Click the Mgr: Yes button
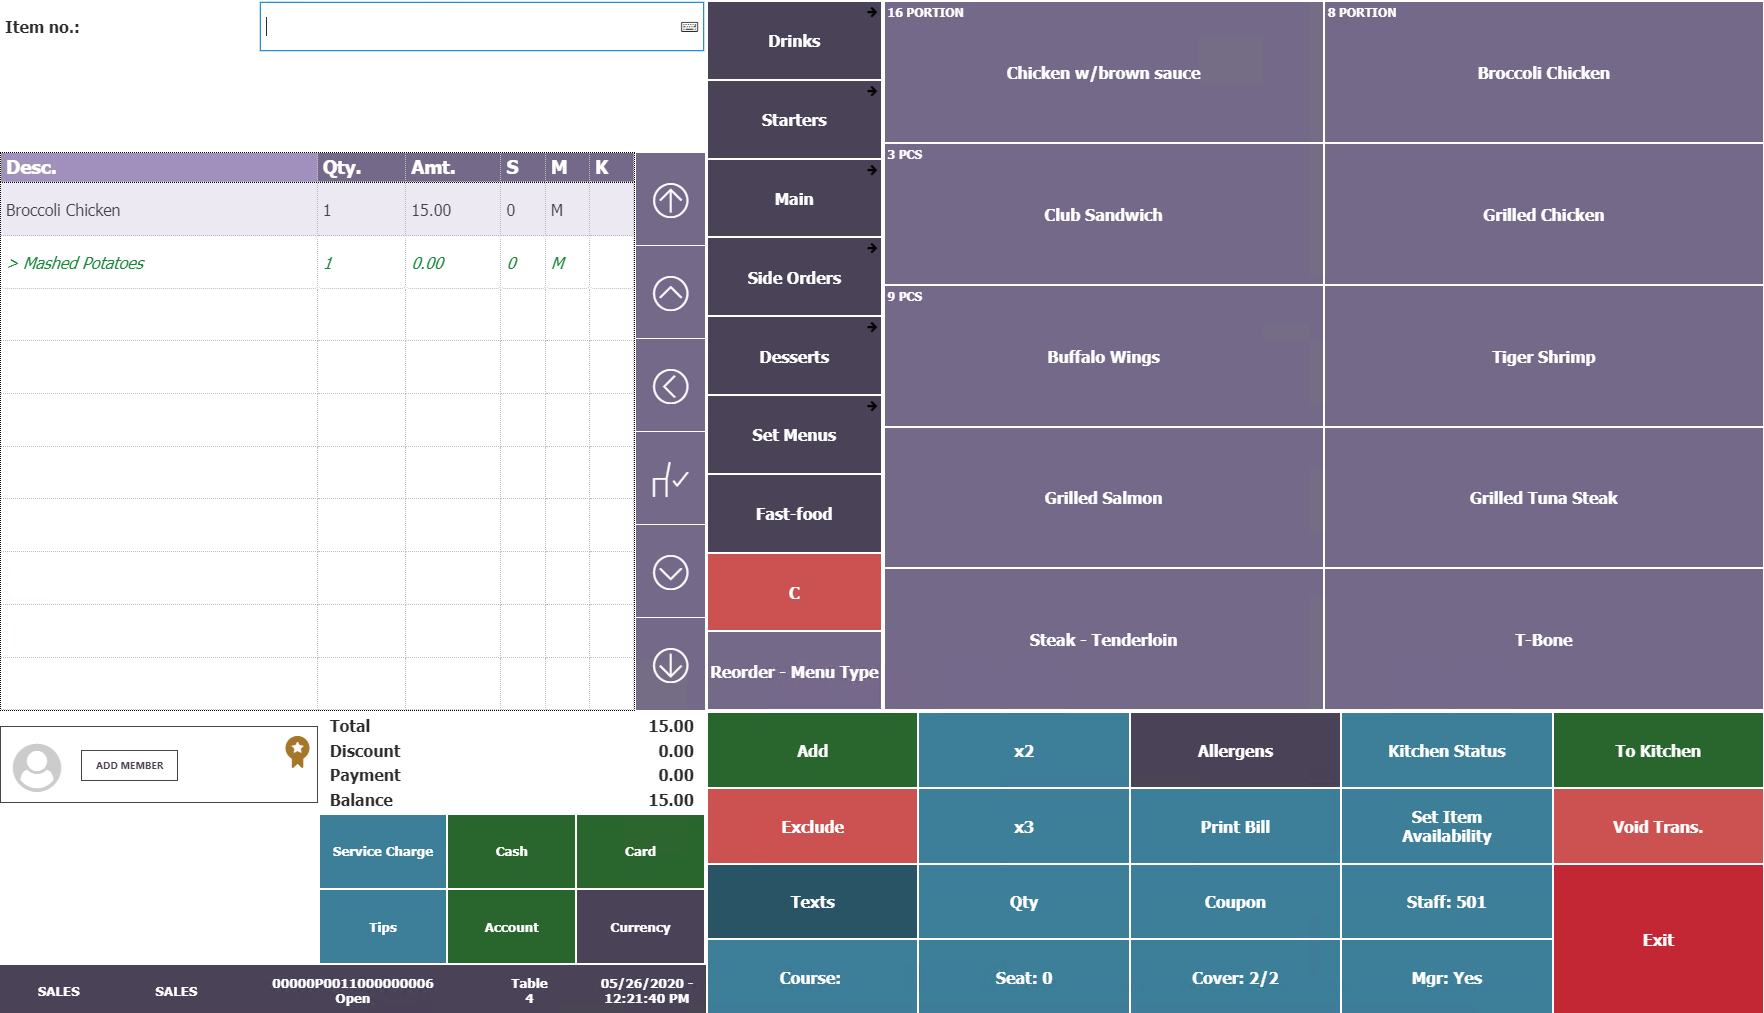The height and width of the screenshot is (1013, 1764). click(x=1446, y=978)
